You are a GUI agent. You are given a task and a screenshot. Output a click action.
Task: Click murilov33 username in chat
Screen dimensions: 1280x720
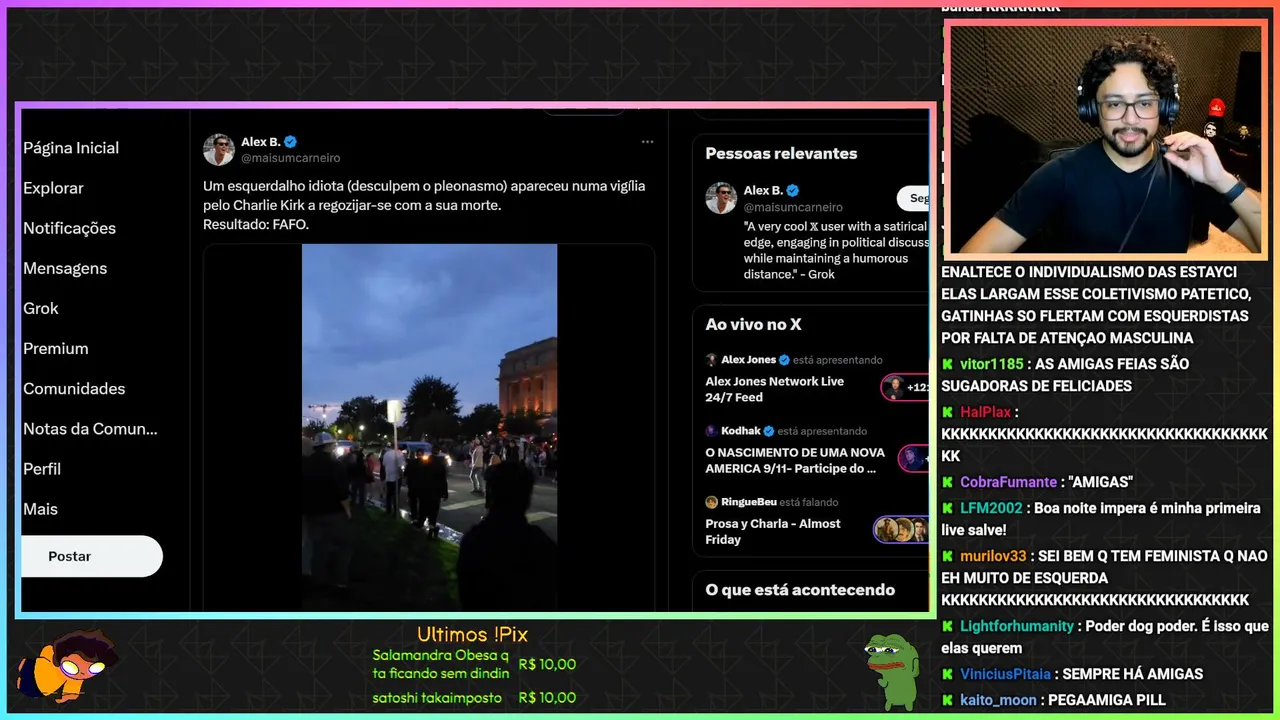[994, 556]
